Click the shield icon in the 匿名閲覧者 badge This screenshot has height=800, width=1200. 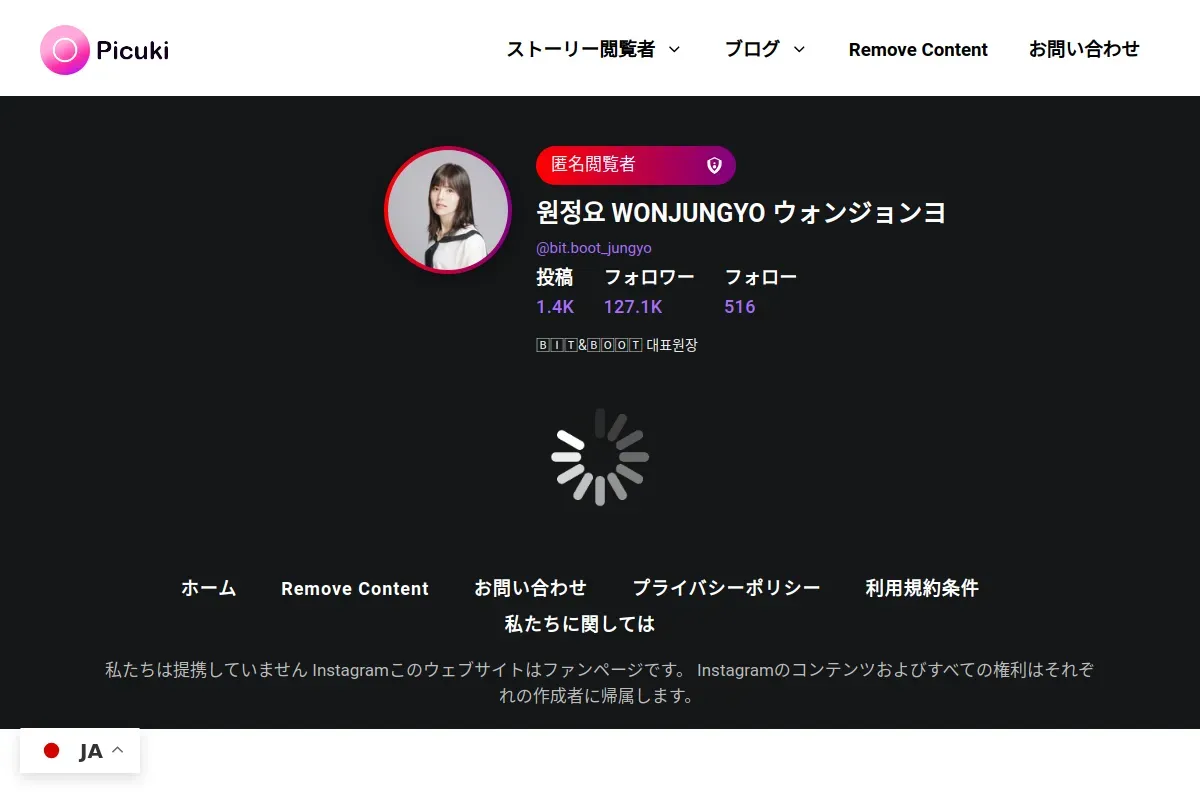714,165
